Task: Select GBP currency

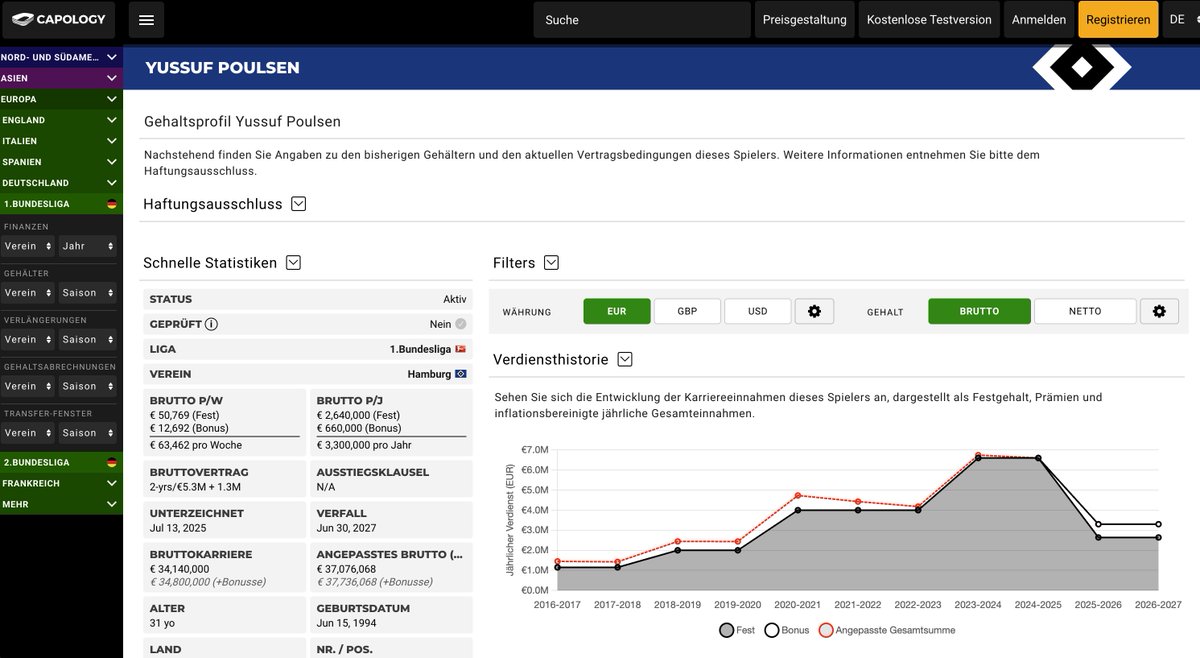Action: (x=687, y=311)
